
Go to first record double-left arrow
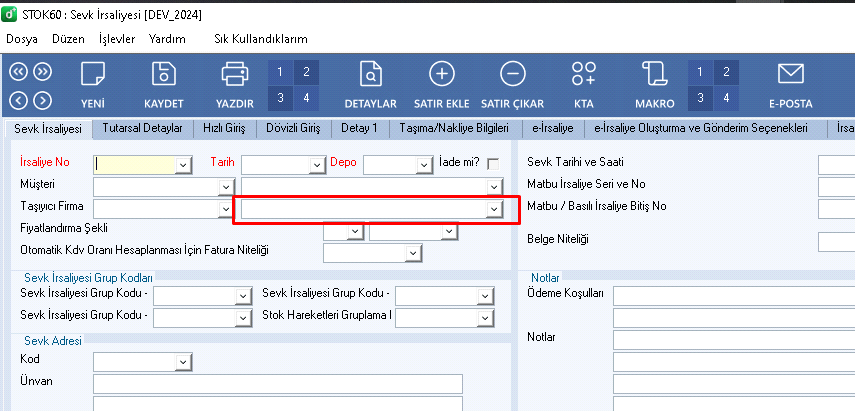18,71
